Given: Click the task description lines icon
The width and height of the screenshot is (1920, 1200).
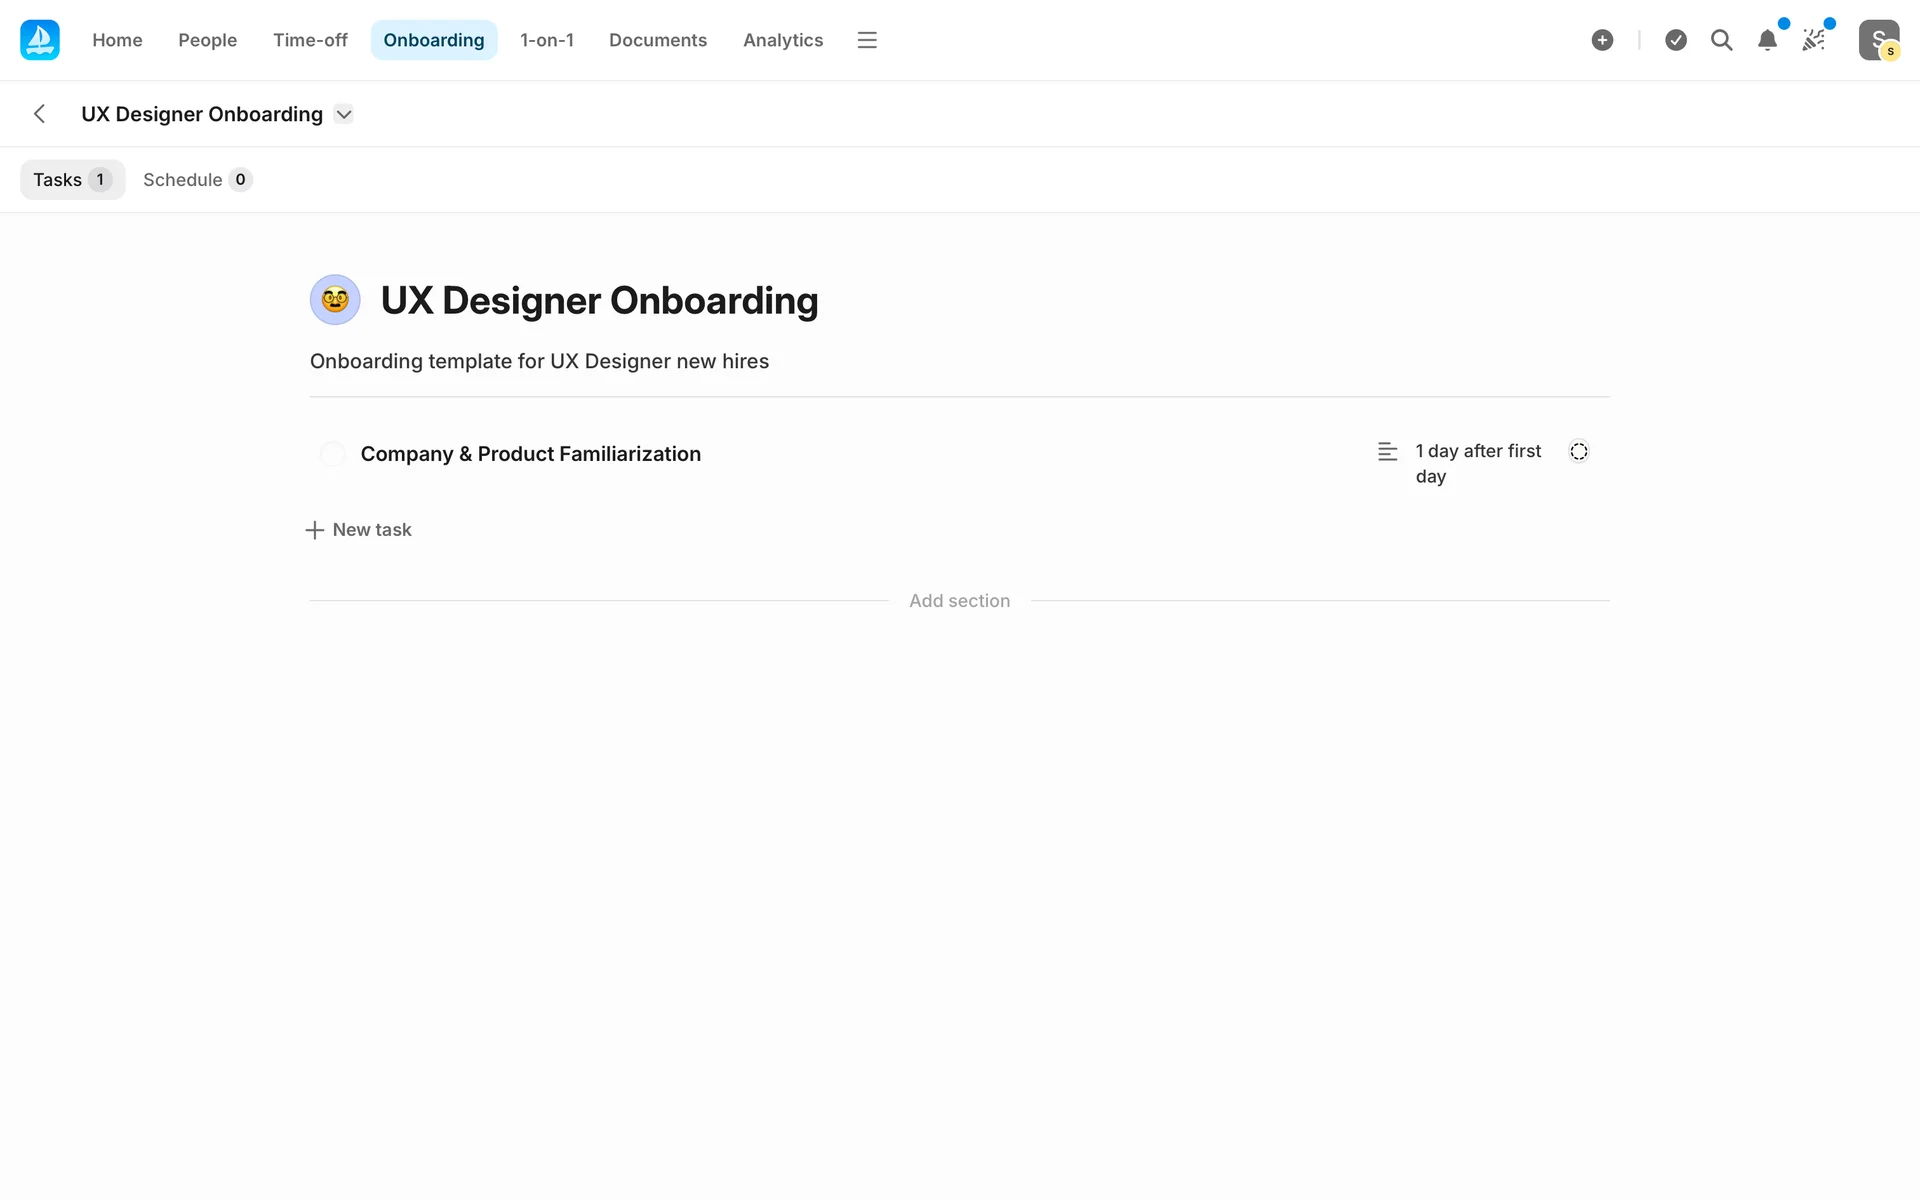Looking at the screenshot, I should pyautogui.click(x=1387, y=452).
